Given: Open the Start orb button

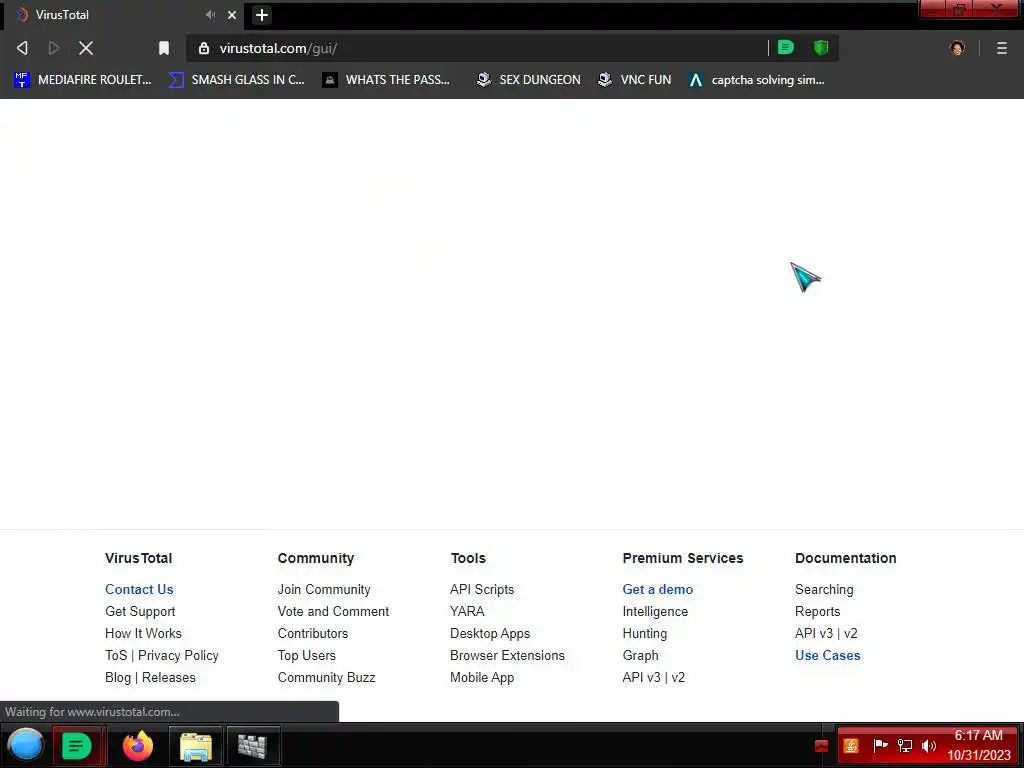Looking at the screenshot, I should click(x=25, y=745).
